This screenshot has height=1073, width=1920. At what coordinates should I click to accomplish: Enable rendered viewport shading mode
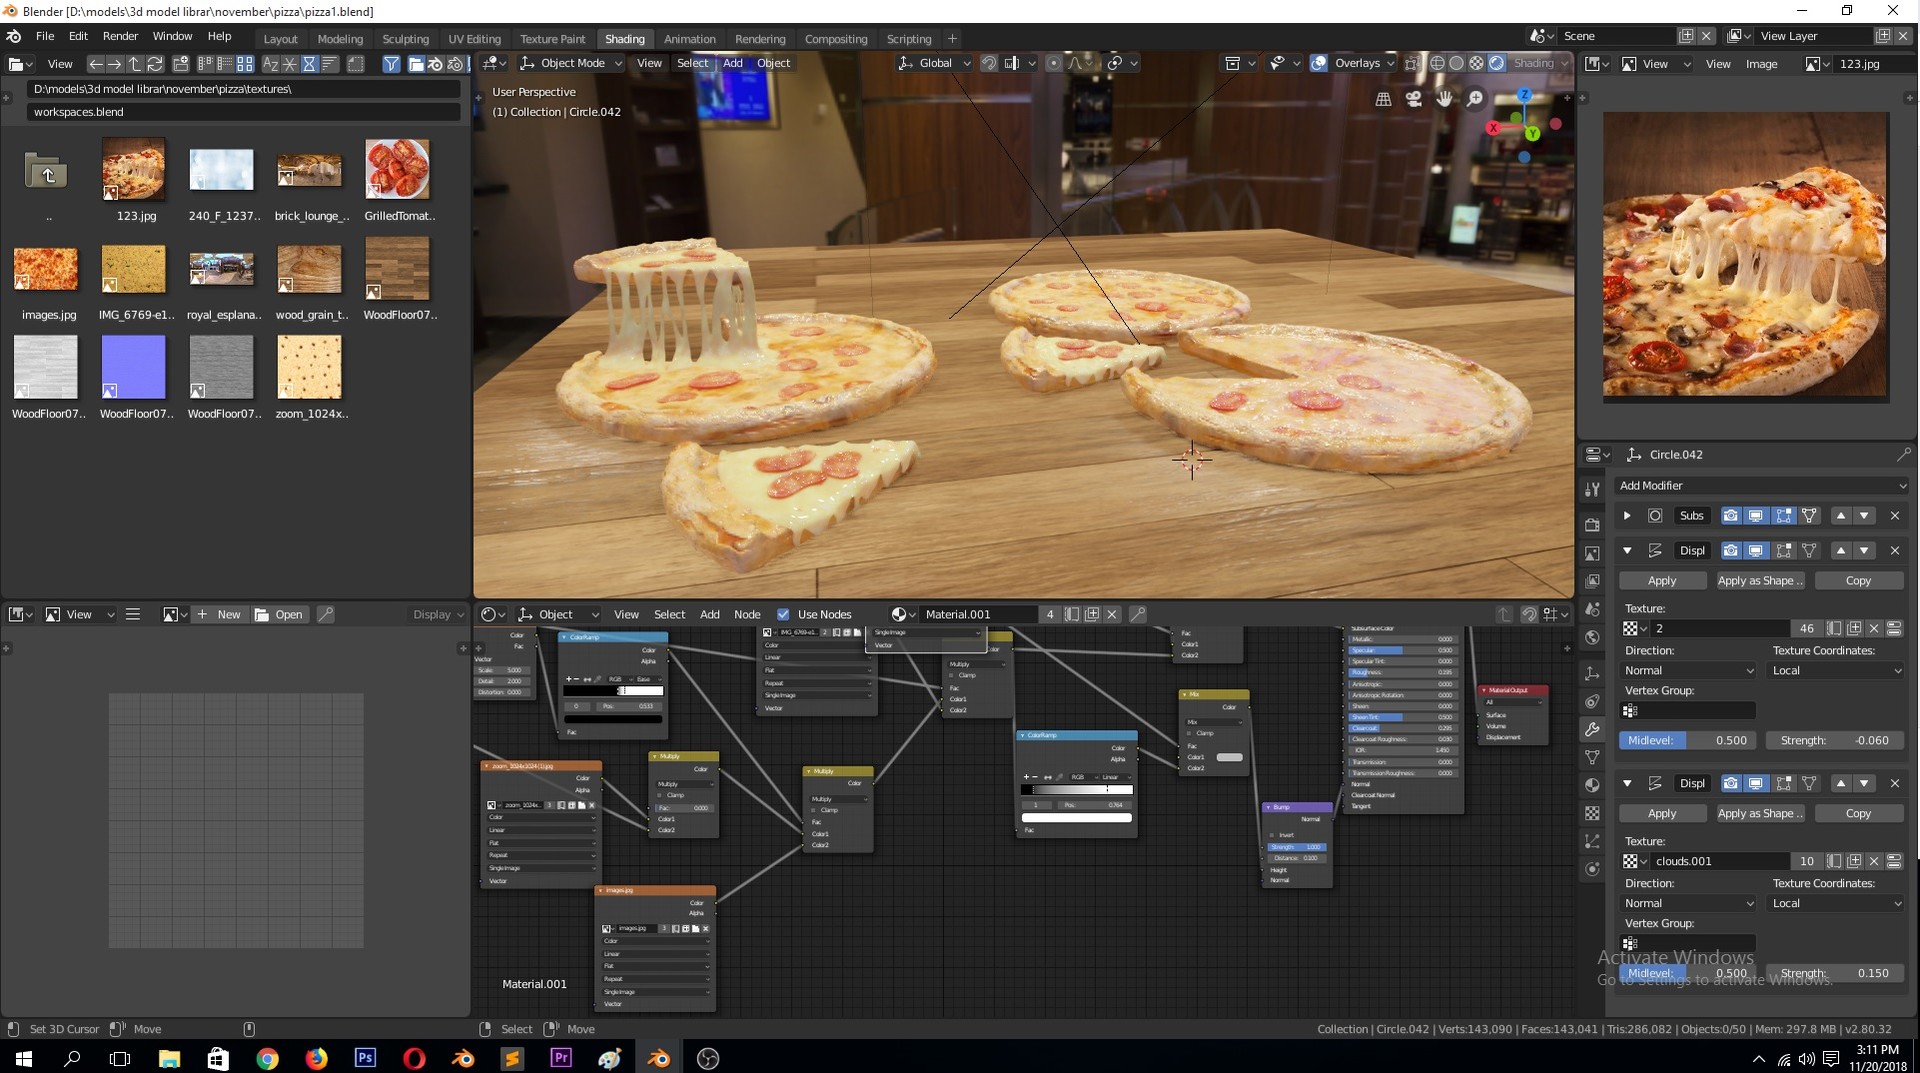(x=1497, y=62)
